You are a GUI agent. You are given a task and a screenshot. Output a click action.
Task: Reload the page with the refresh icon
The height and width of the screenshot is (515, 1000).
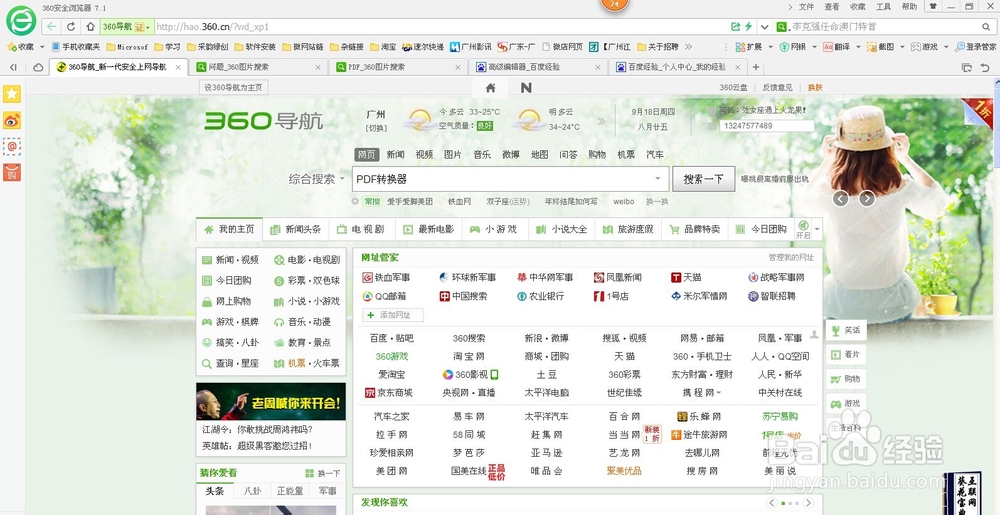coord(71,27)
